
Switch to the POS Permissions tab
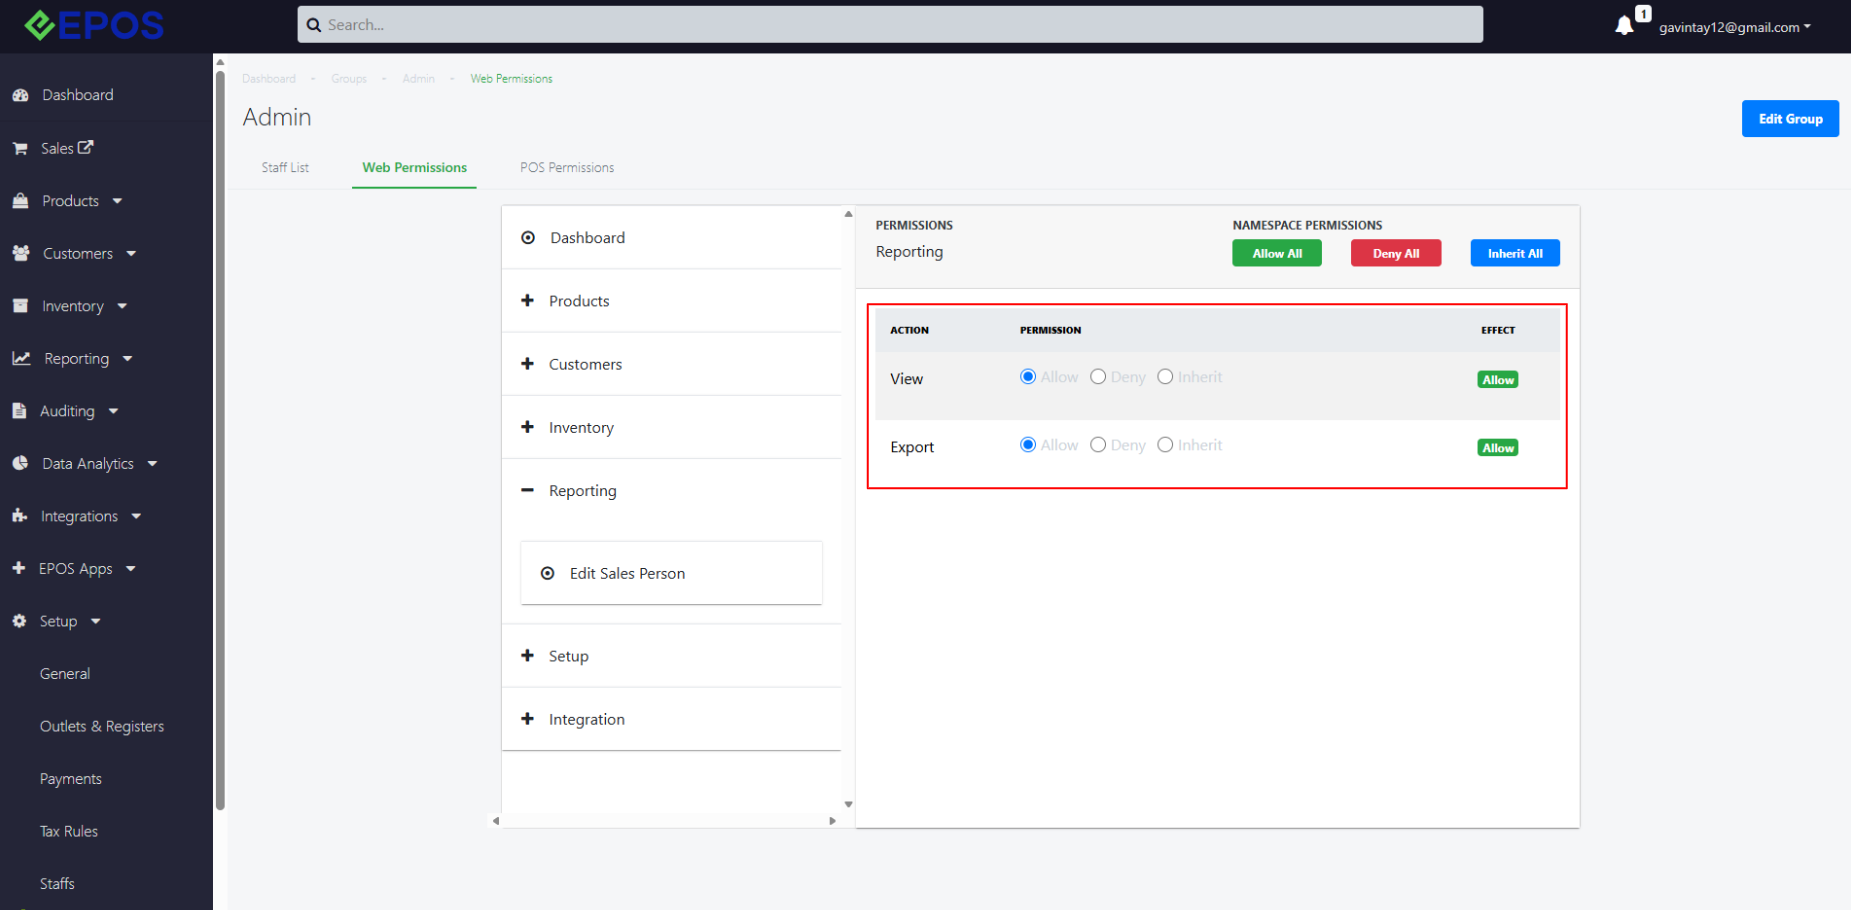tap(567, 167)
